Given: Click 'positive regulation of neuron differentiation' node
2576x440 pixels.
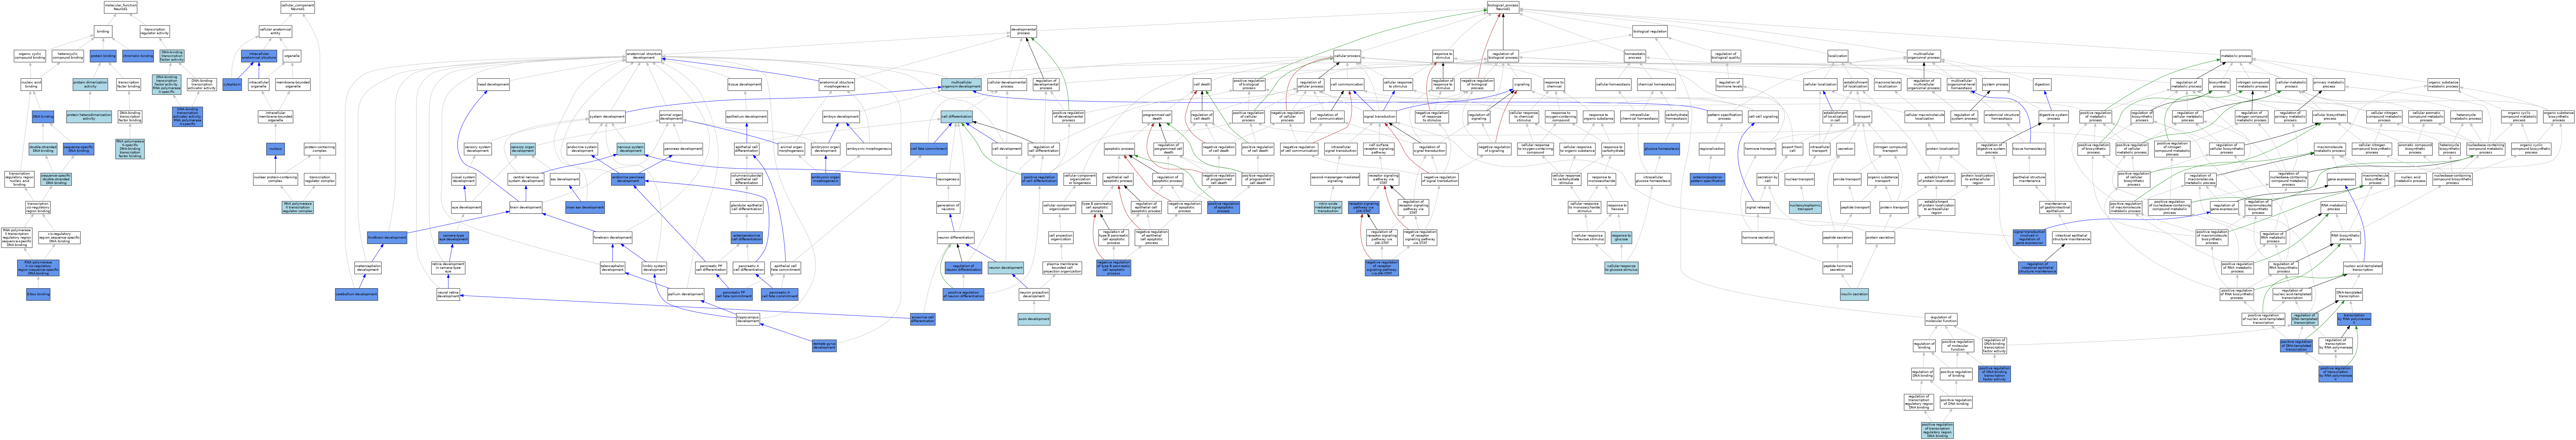Looking at the screenshot, I should click(x=964, y=294).
